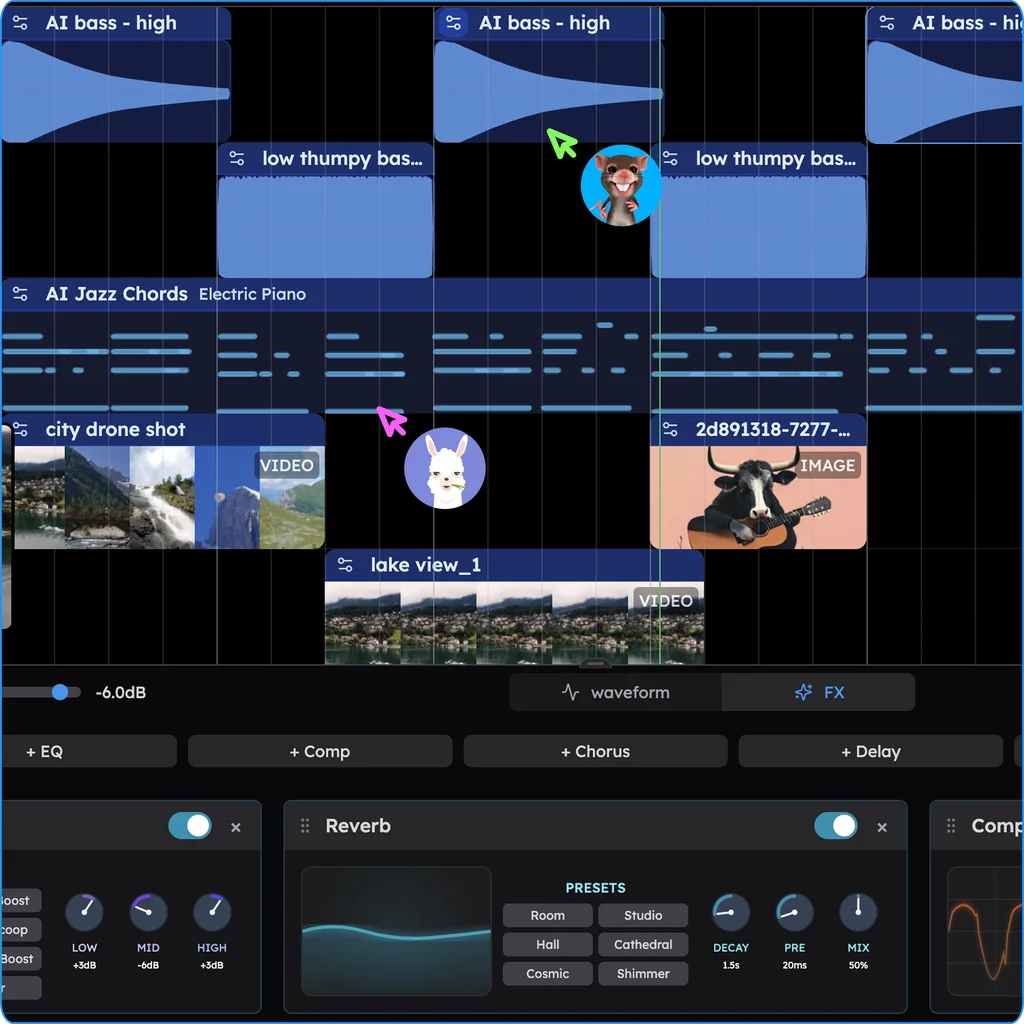Switch to the waveform tab

615,692
